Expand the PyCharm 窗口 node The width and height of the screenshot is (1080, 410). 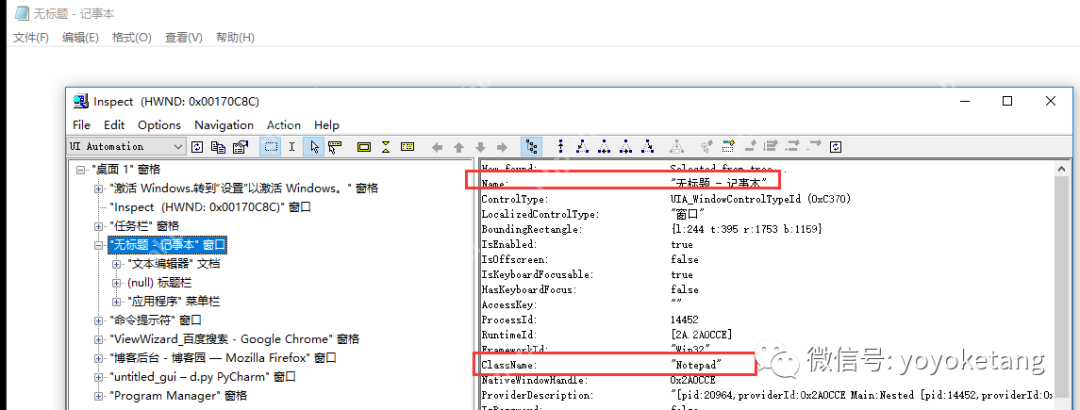[x=98, y=377]
